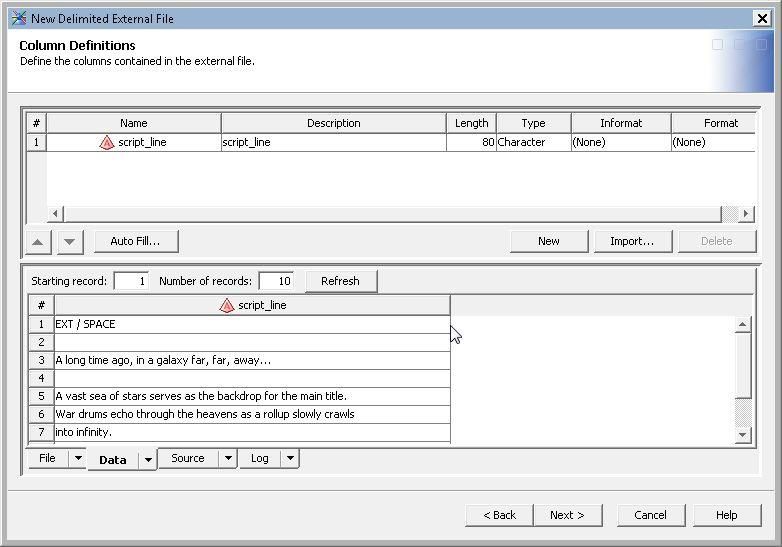Move selected column down with arrow button
This screenshot has height=547, width=782.
click(70, 242)
